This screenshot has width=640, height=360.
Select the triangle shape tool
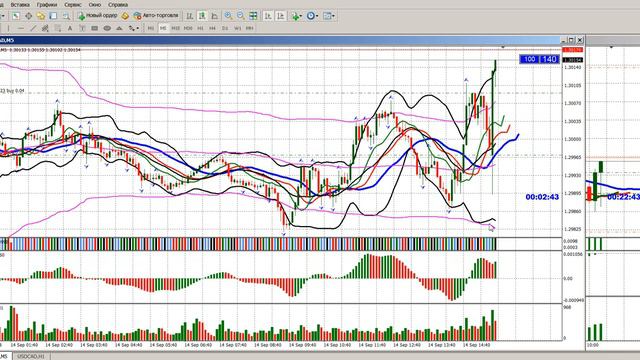pyautogui.click(x=119, y=28)
